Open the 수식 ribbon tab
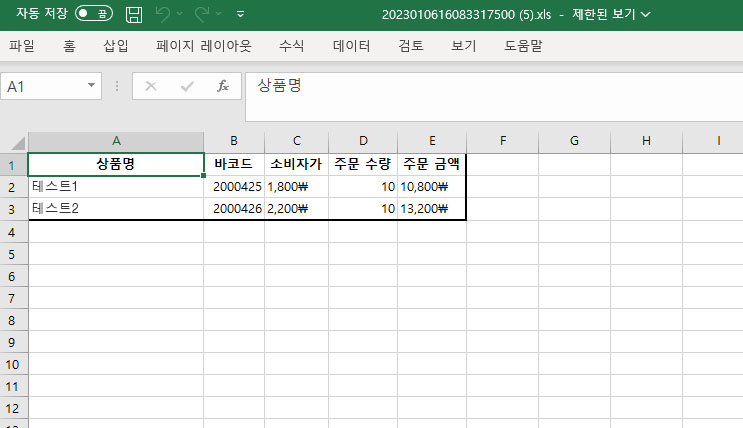The height and width of the screenshot is (428, 743). point(291,46)
